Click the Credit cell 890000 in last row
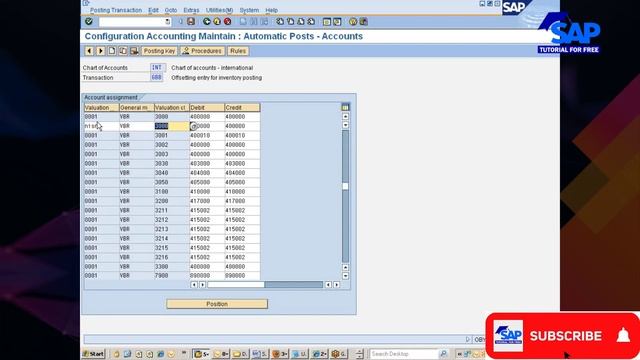Viewport: 640px width, 360px height. pyautogui.click(x=242, y=276)
